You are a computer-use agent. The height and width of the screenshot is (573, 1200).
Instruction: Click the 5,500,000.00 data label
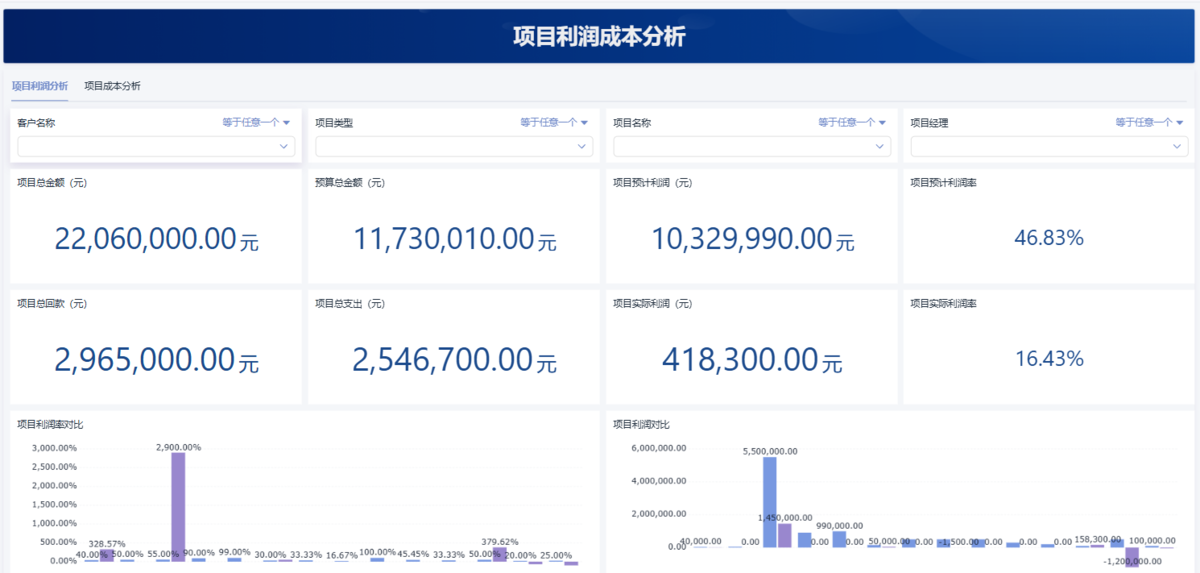[770, 451]
